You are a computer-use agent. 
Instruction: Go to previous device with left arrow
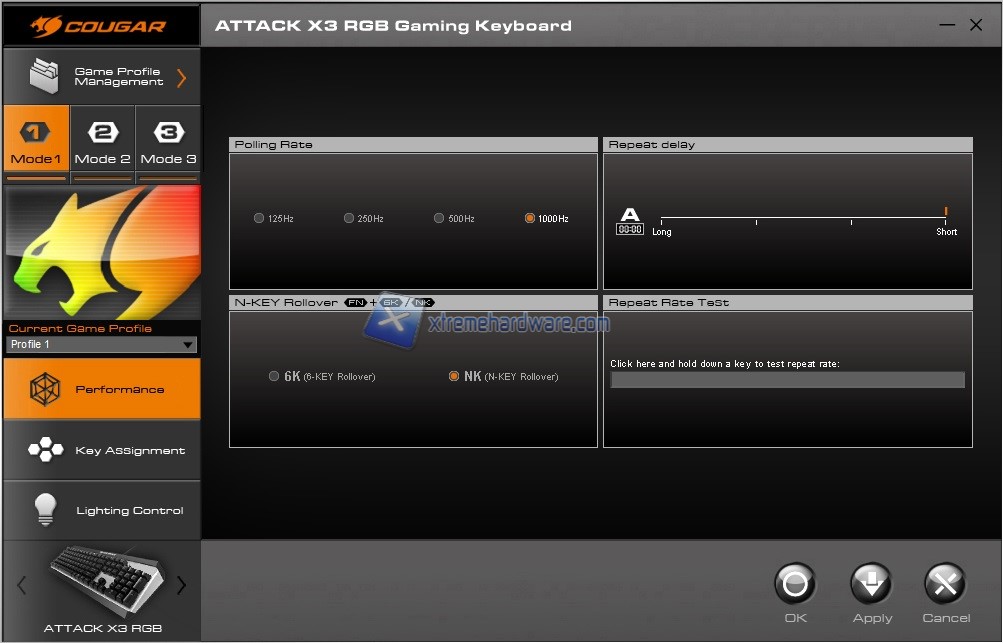click(x=22, y=585)
